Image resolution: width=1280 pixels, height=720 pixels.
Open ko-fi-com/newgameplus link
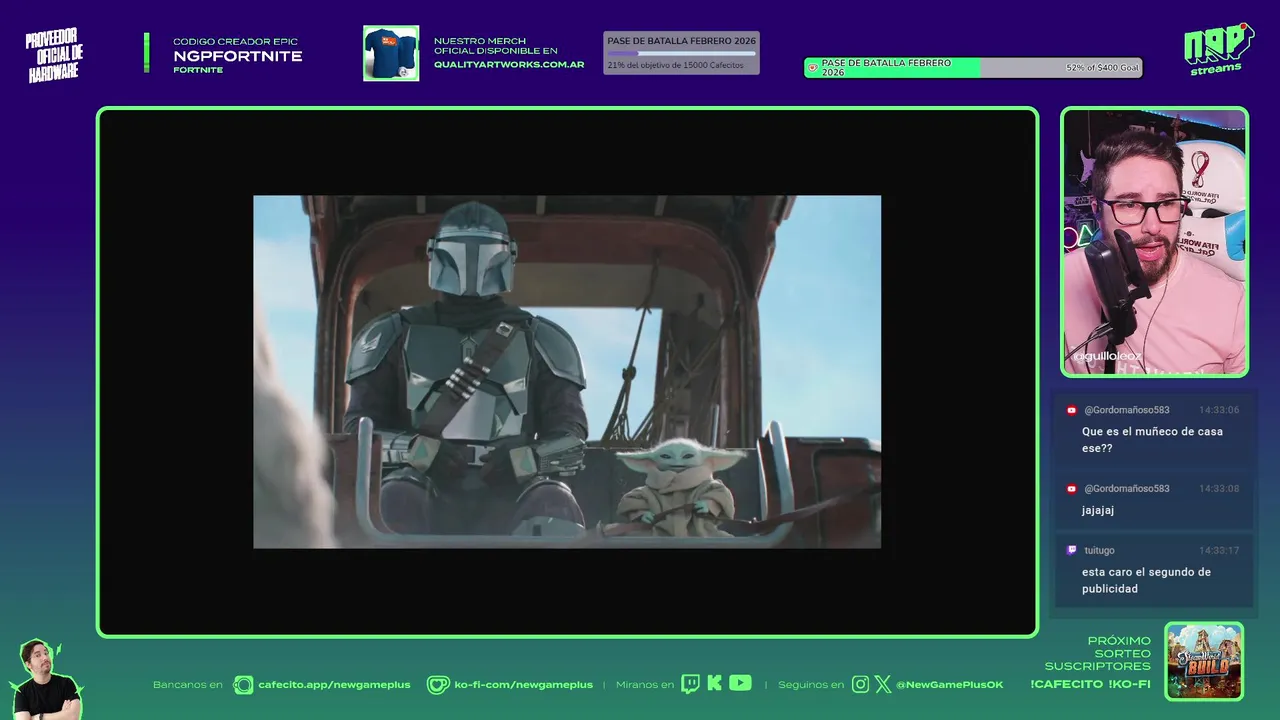coord(523,685)
